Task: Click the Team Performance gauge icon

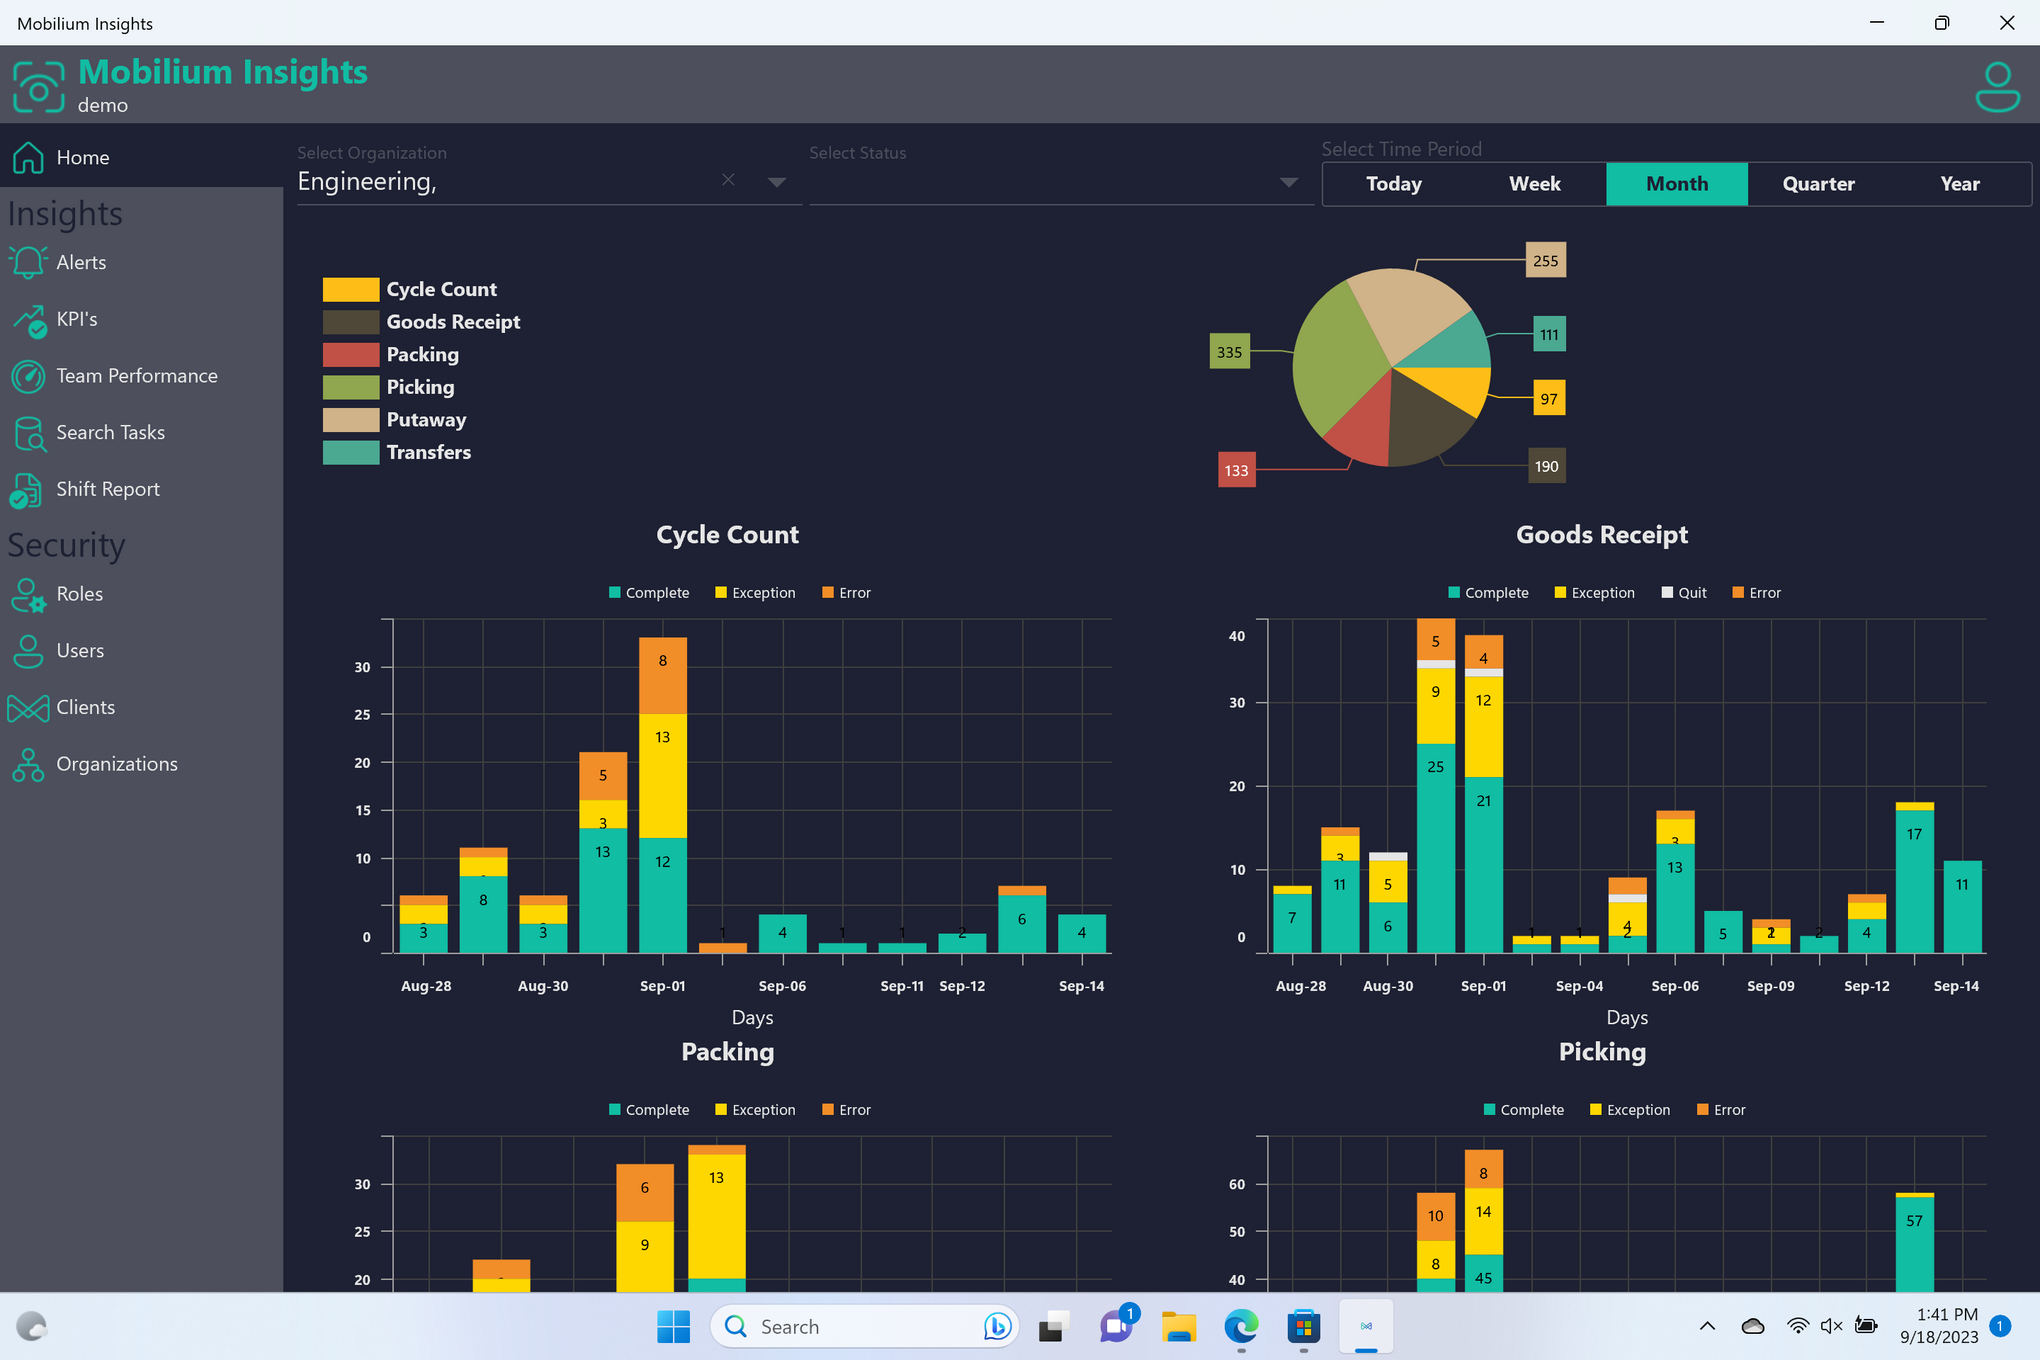Action: 28,376
